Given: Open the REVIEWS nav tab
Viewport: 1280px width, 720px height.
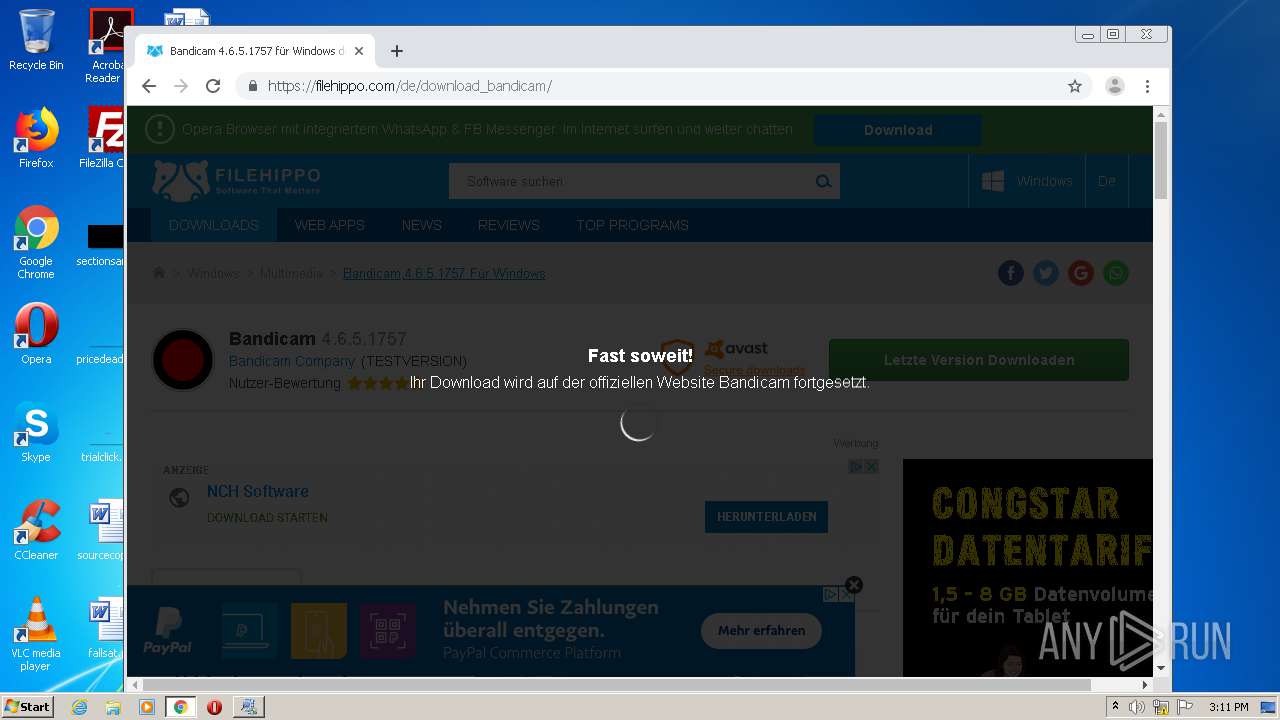Looking at the screenshot, I should click(x=508, y=225).
